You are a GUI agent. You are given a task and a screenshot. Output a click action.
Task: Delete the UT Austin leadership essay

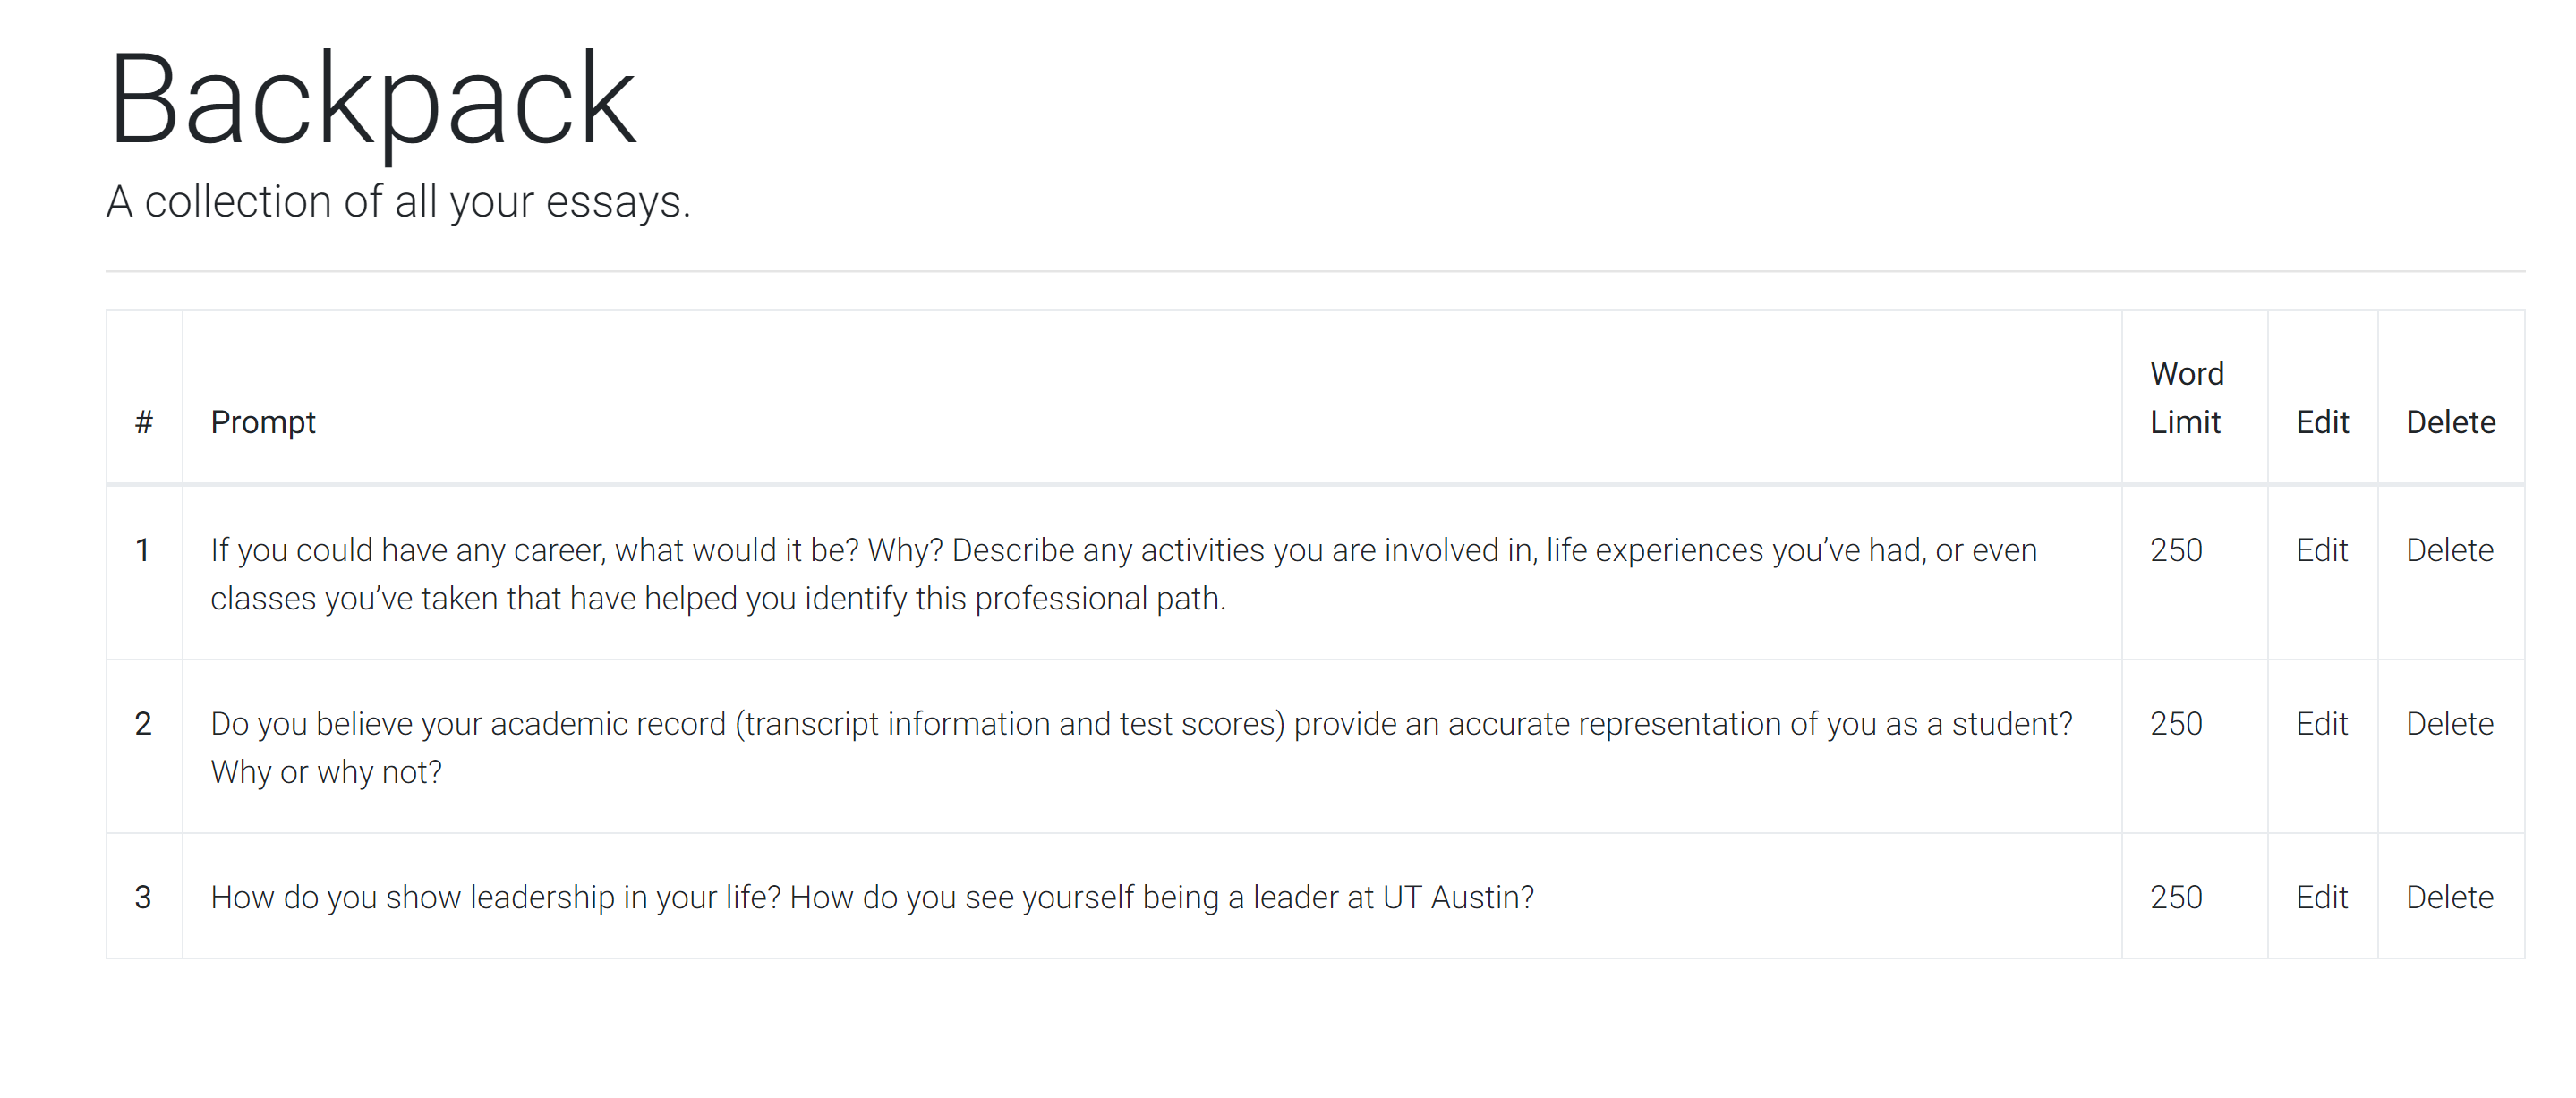coord(2449,897)
